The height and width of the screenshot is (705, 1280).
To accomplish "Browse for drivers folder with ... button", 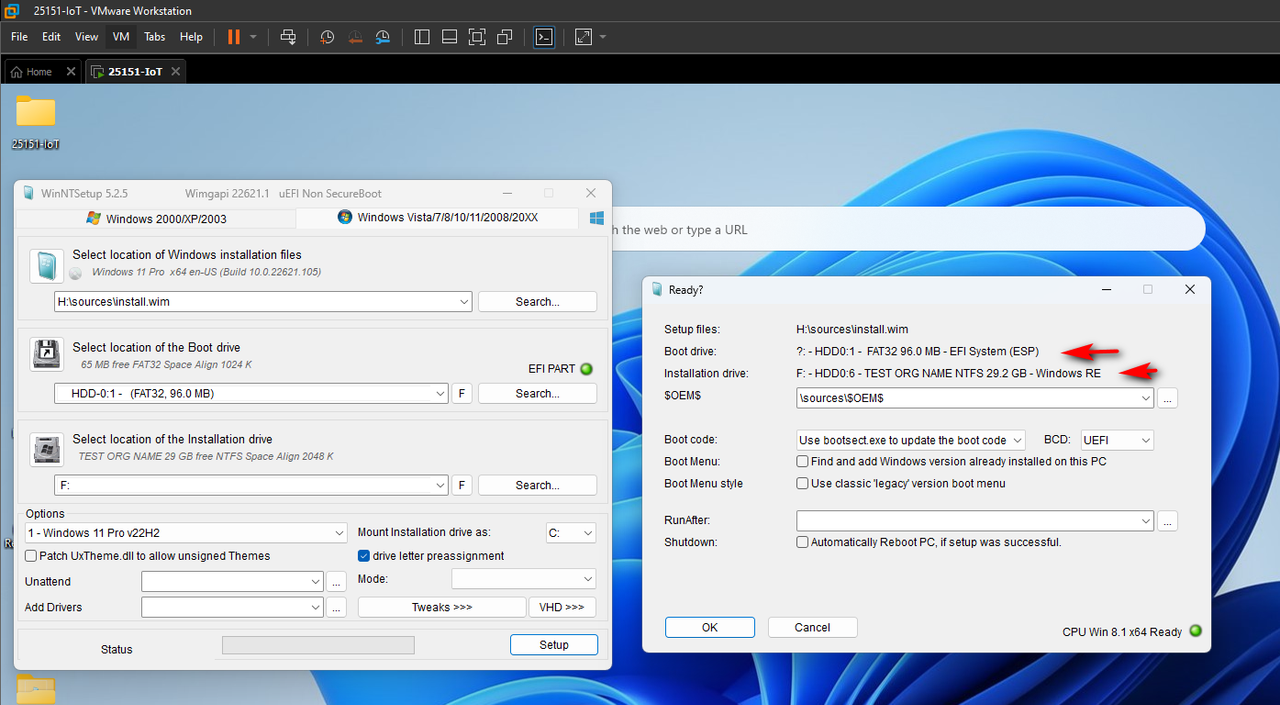I will pyautogui.click(x=337, y=607).
